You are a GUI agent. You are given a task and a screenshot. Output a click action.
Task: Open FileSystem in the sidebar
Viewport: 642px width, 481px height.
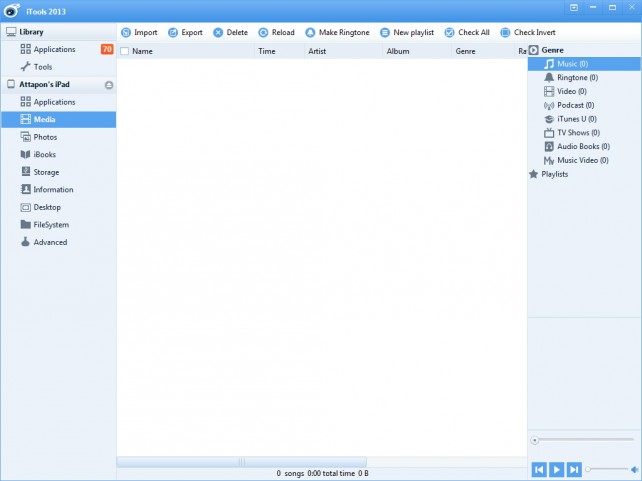[x=50, y=224]
